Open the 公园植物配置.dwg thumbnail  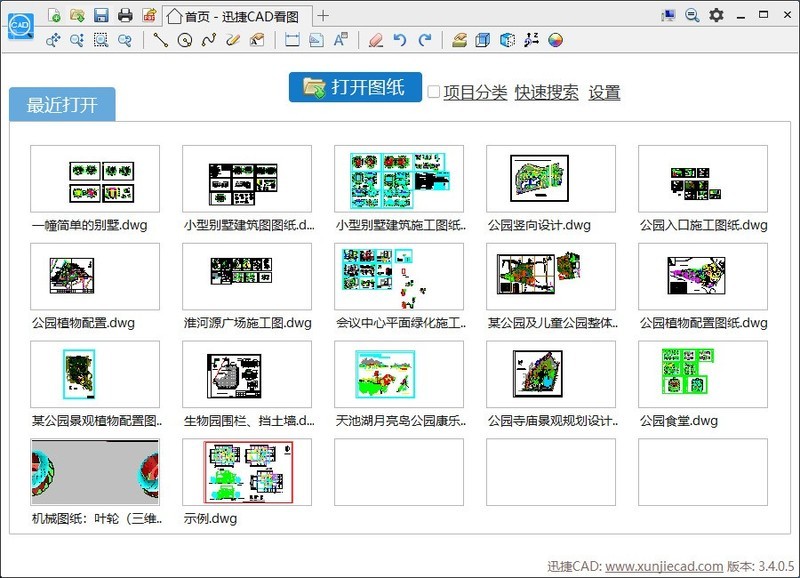[95, 277]
